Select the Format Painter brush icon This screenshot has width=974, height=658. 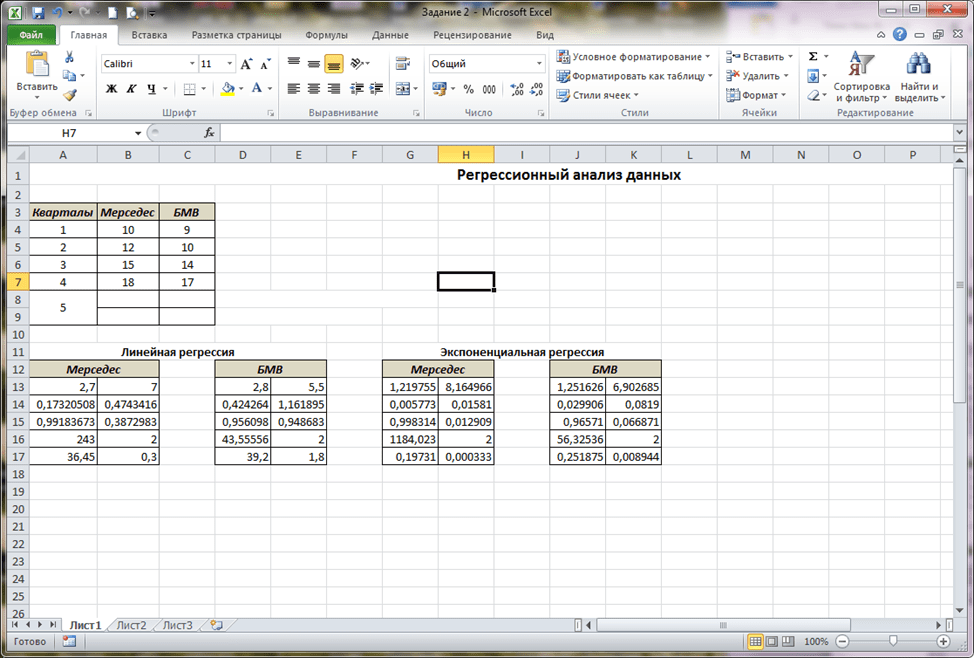[69, 95]
